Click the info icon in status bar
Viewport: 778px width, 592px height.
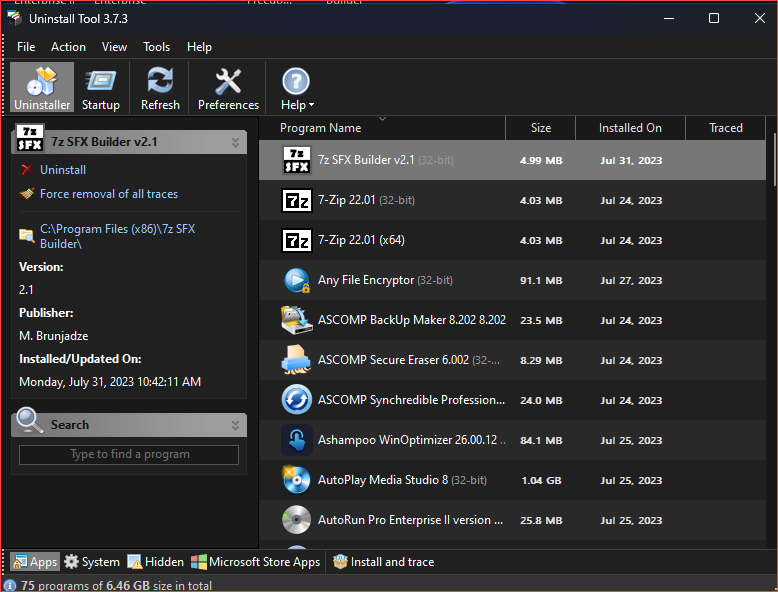(10, 586)
